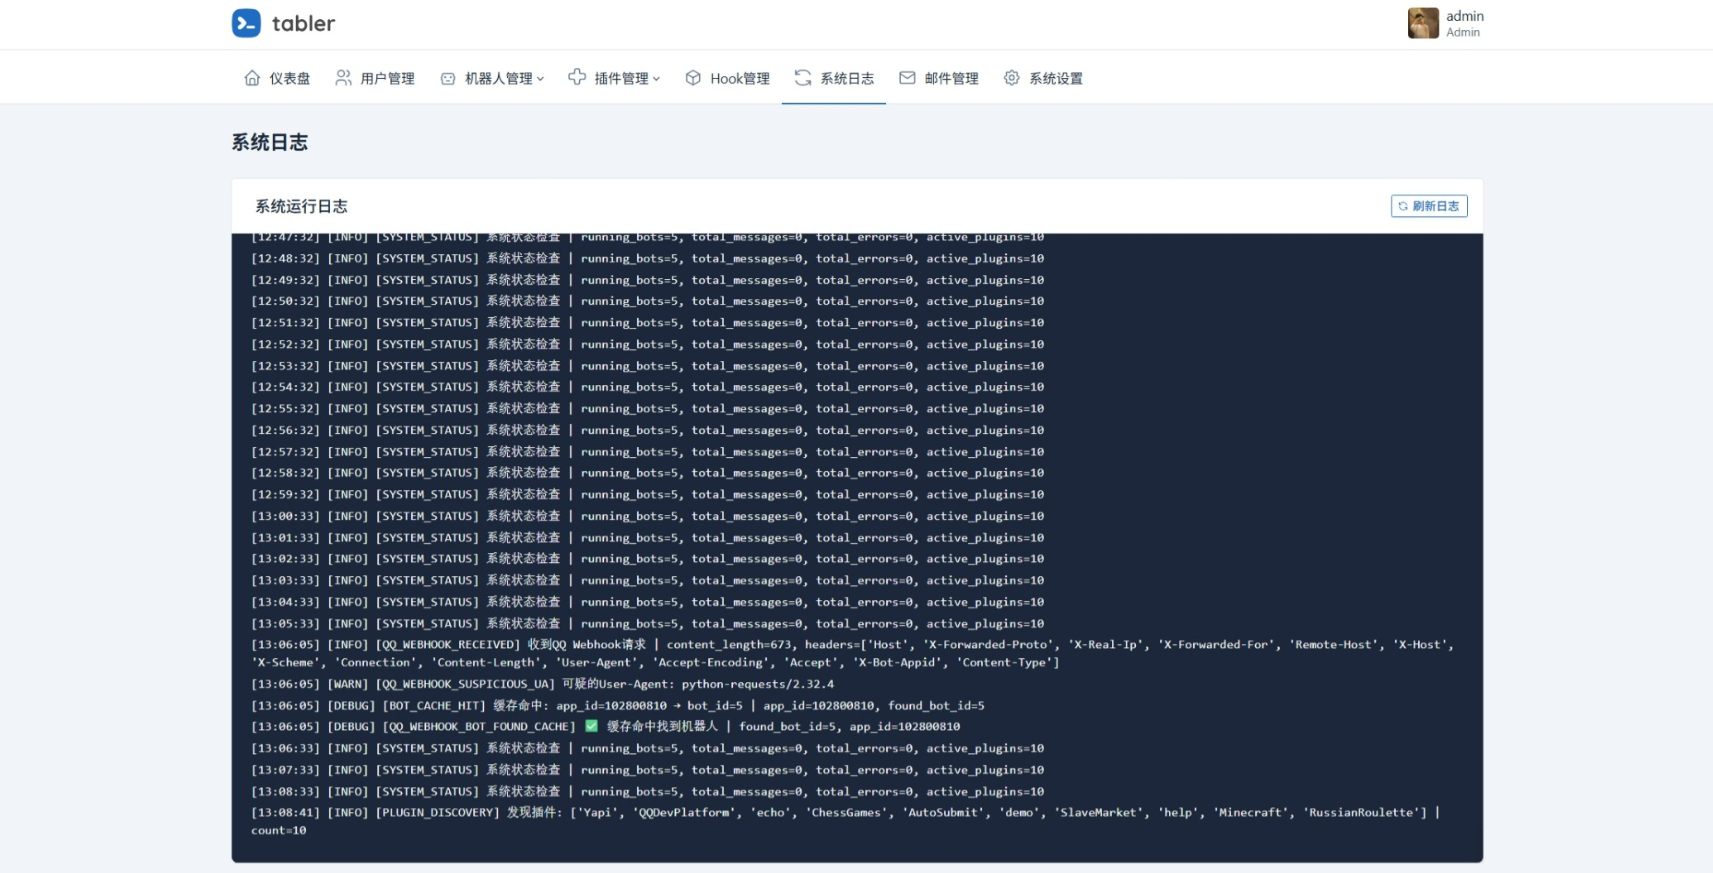
Task: Open the admin account menu
Action: click(1464, 23)
